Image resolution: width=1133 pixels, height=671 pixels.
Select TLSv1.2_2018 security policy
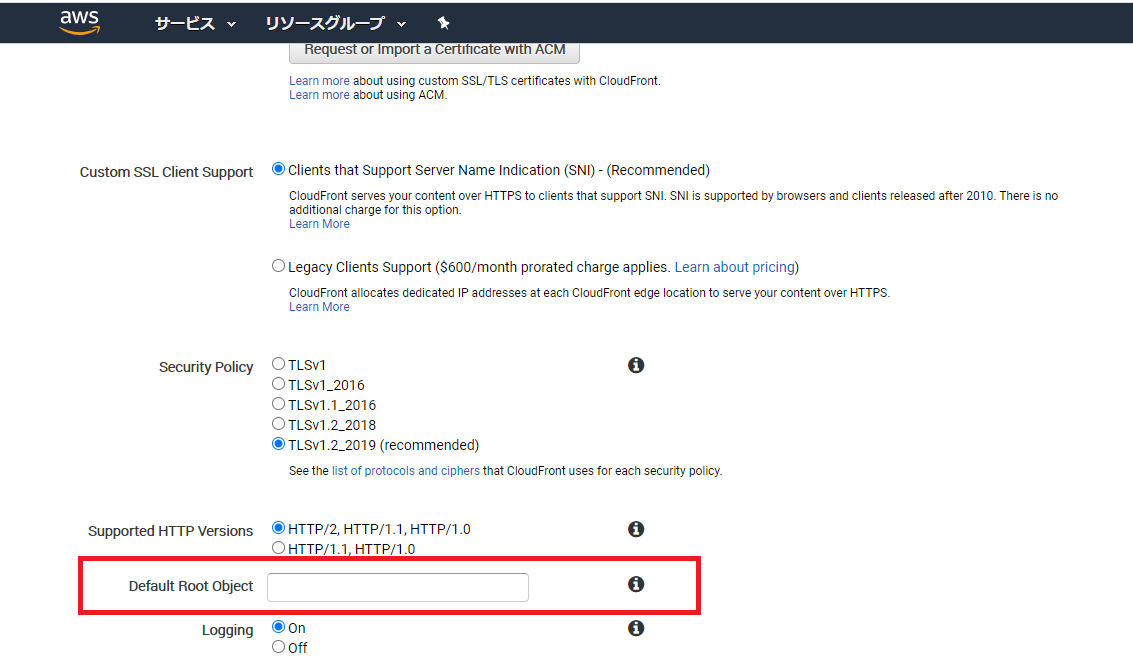pos(278,424)
